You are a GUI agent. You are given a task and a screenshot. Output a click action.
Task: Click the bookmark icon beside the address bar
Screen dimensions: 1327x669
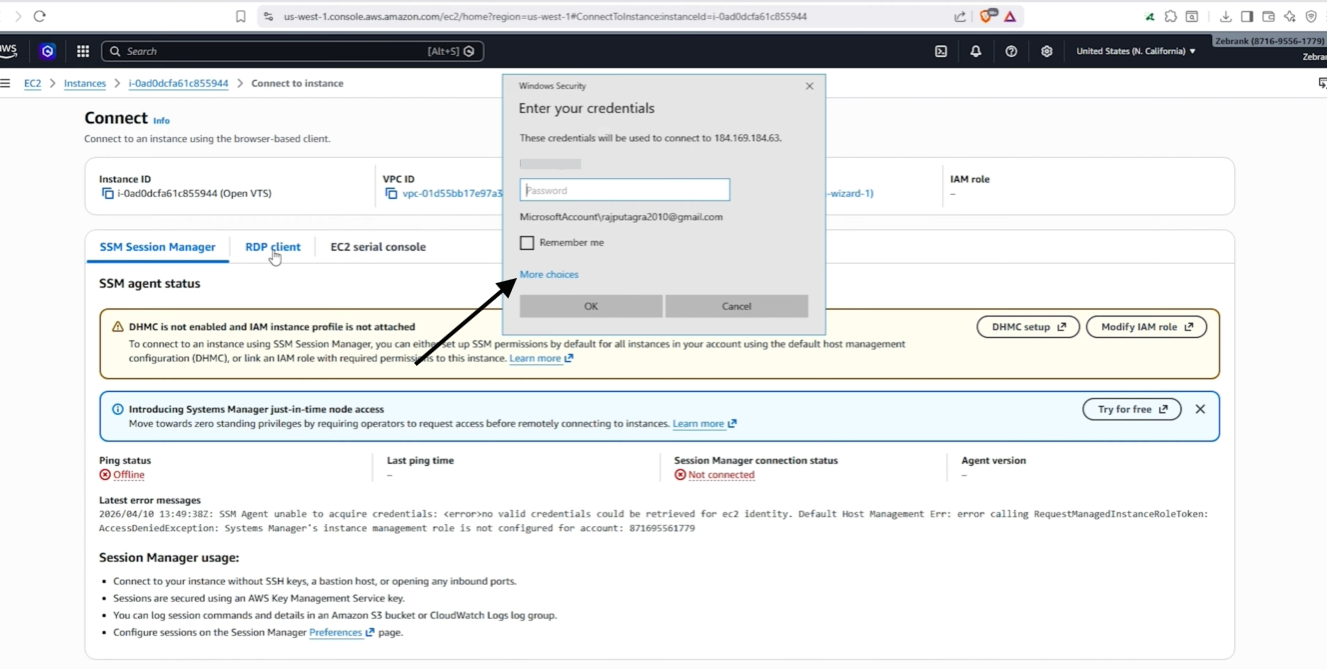241,16
